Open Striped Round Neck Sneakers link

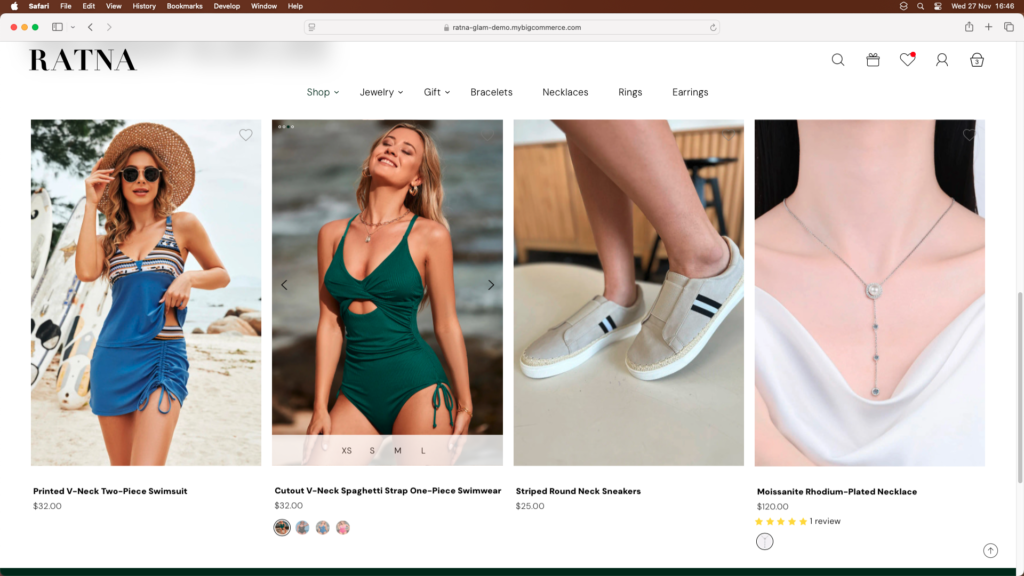click(x=578, y=491)
